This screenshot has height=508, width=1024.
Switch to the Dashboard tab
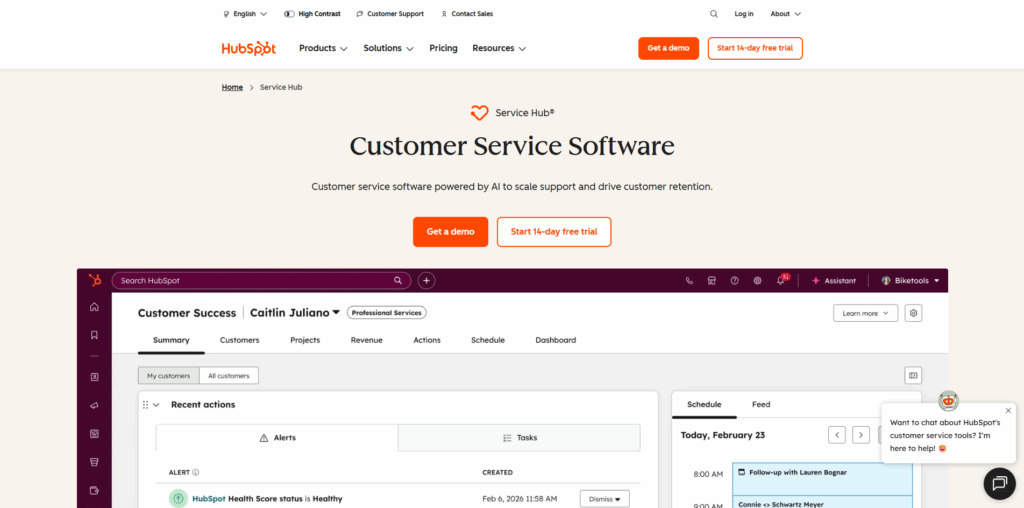[556, 340]
